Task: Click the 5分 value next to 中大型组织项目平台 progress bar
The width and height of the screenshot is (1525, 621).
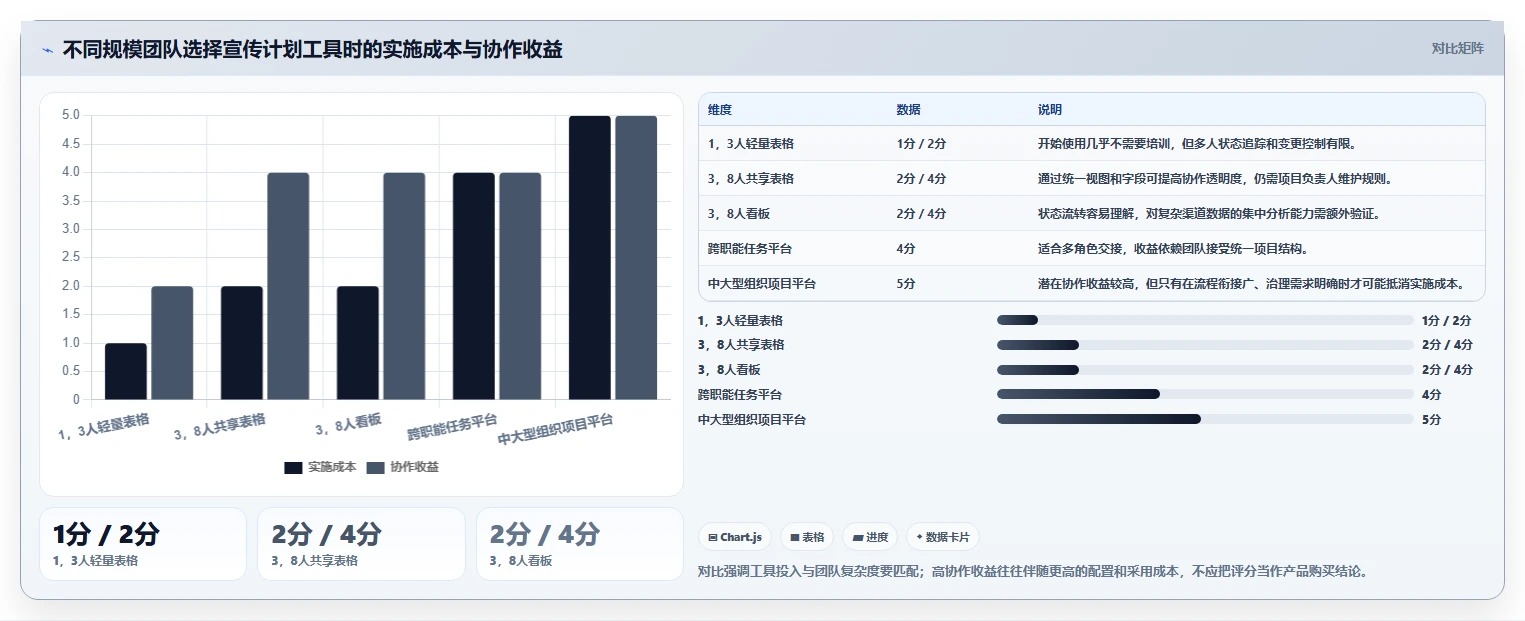Action: (1431, 419)
